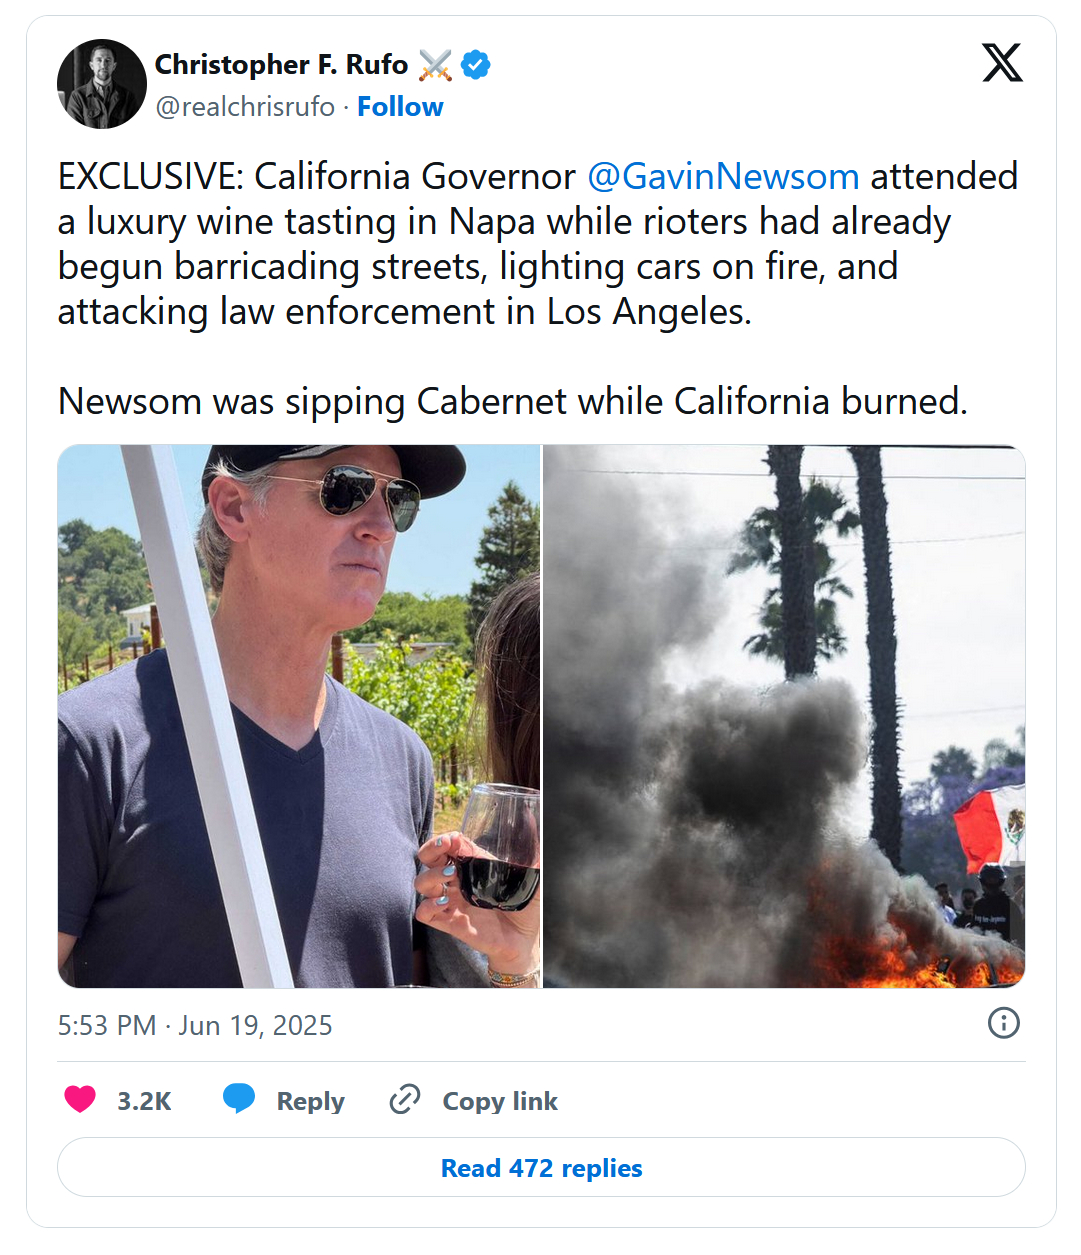Click the Reply text label

pyautogui.click(x=310, y=1101)
